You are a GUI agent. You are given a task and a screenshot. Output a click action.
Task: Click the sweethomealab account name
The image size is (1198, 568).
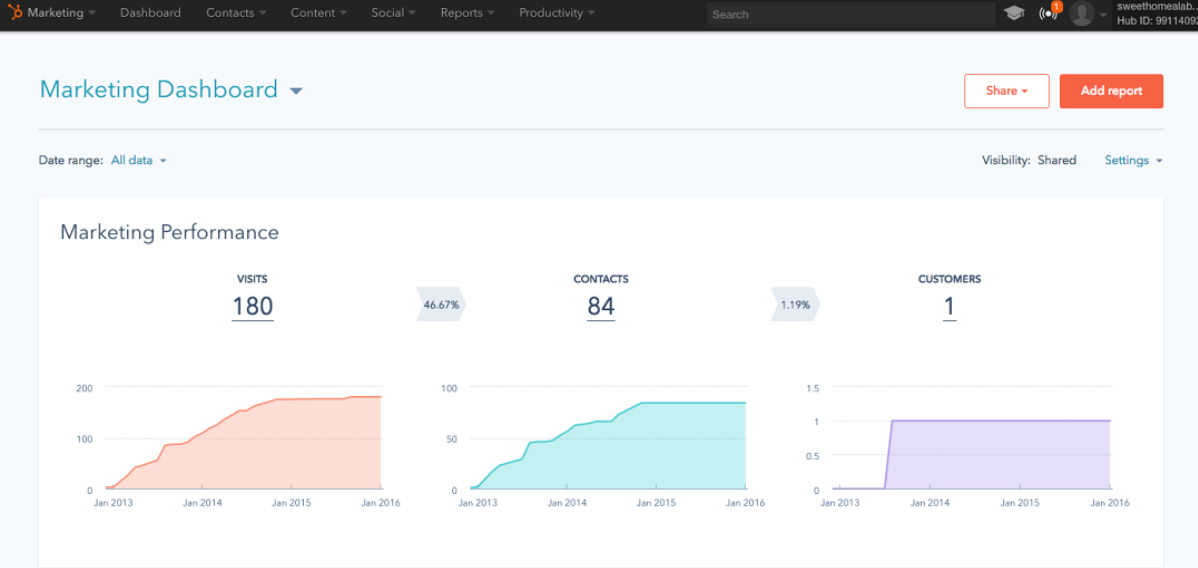click(x=1156, y=6)
